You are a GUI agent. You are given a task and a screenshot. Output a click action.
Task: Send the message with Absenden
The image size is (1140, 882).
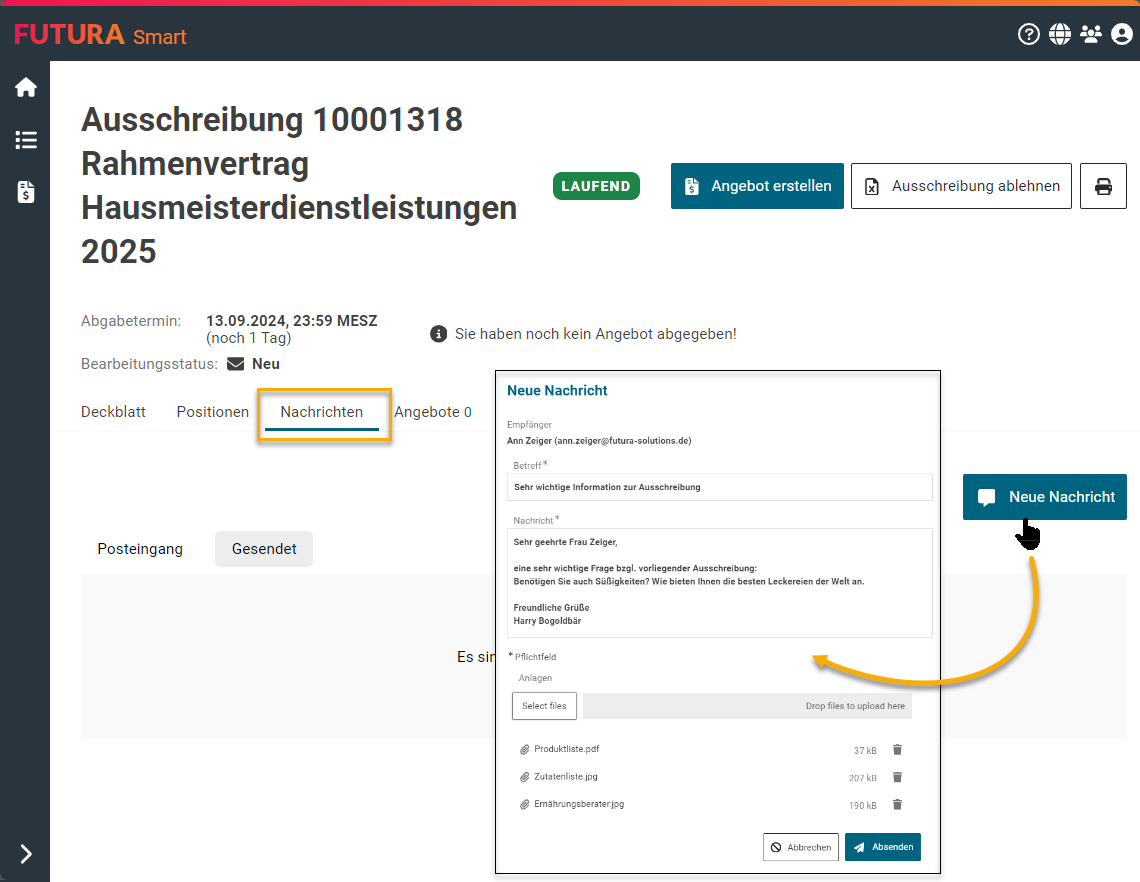[x=882, y=847]
